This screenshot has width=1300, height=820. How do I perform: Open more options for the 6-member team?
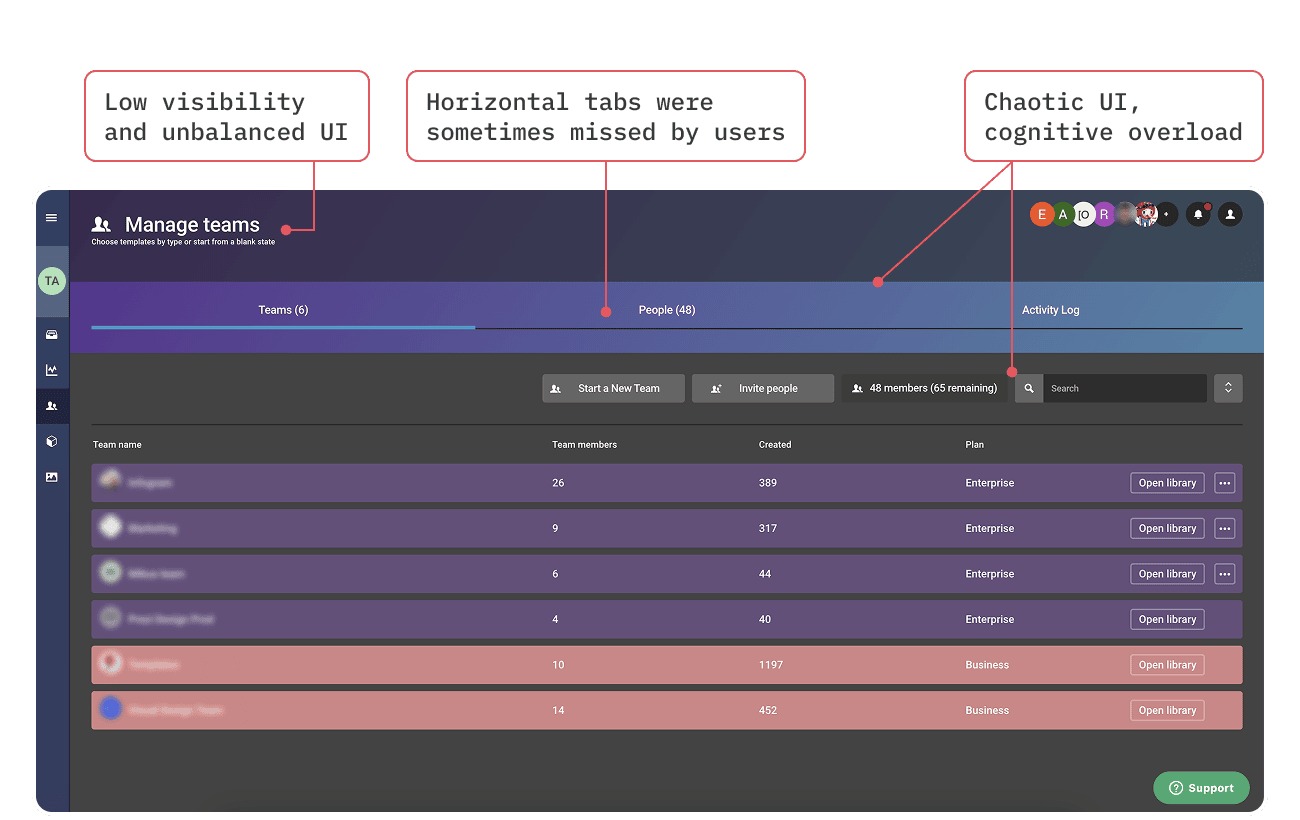click(x=1225, y=574)
